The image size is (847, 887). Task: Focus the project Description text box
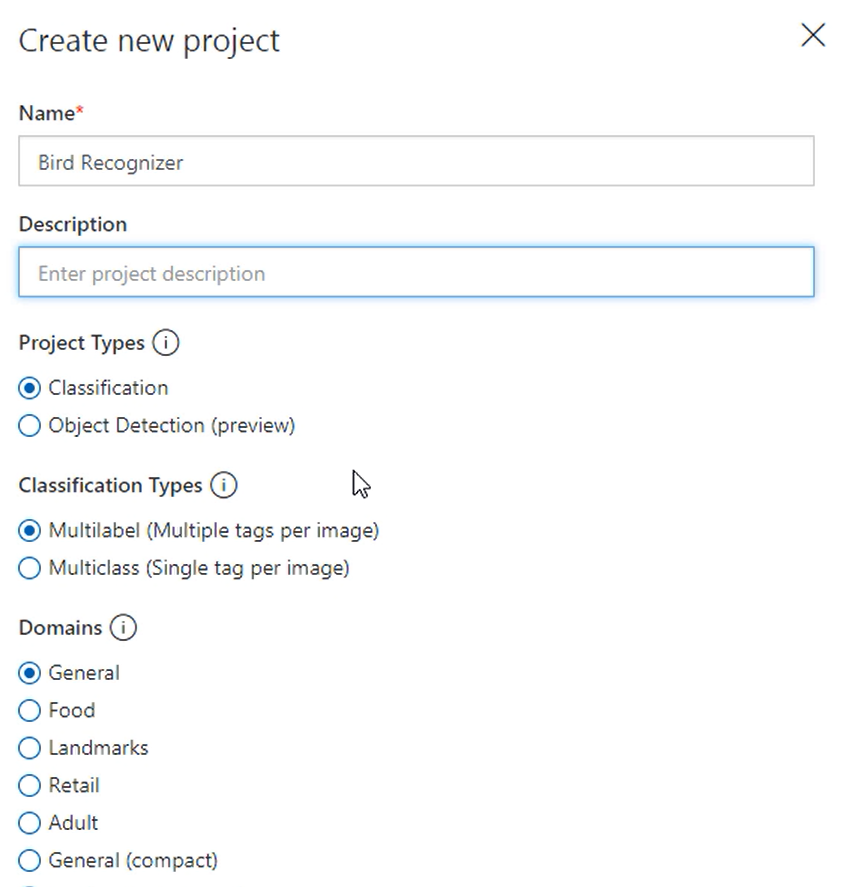tap(416, 272)
